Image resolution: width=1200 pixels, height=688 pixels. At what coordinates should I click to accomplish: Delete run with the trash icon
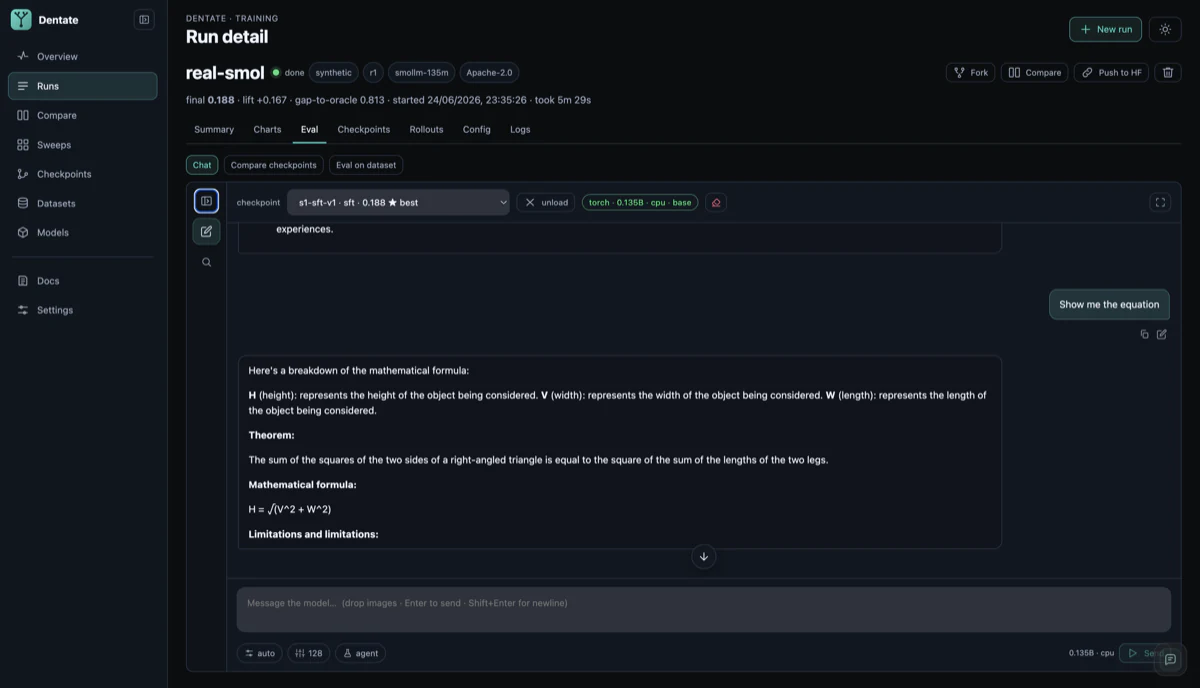coord(1168,73)
